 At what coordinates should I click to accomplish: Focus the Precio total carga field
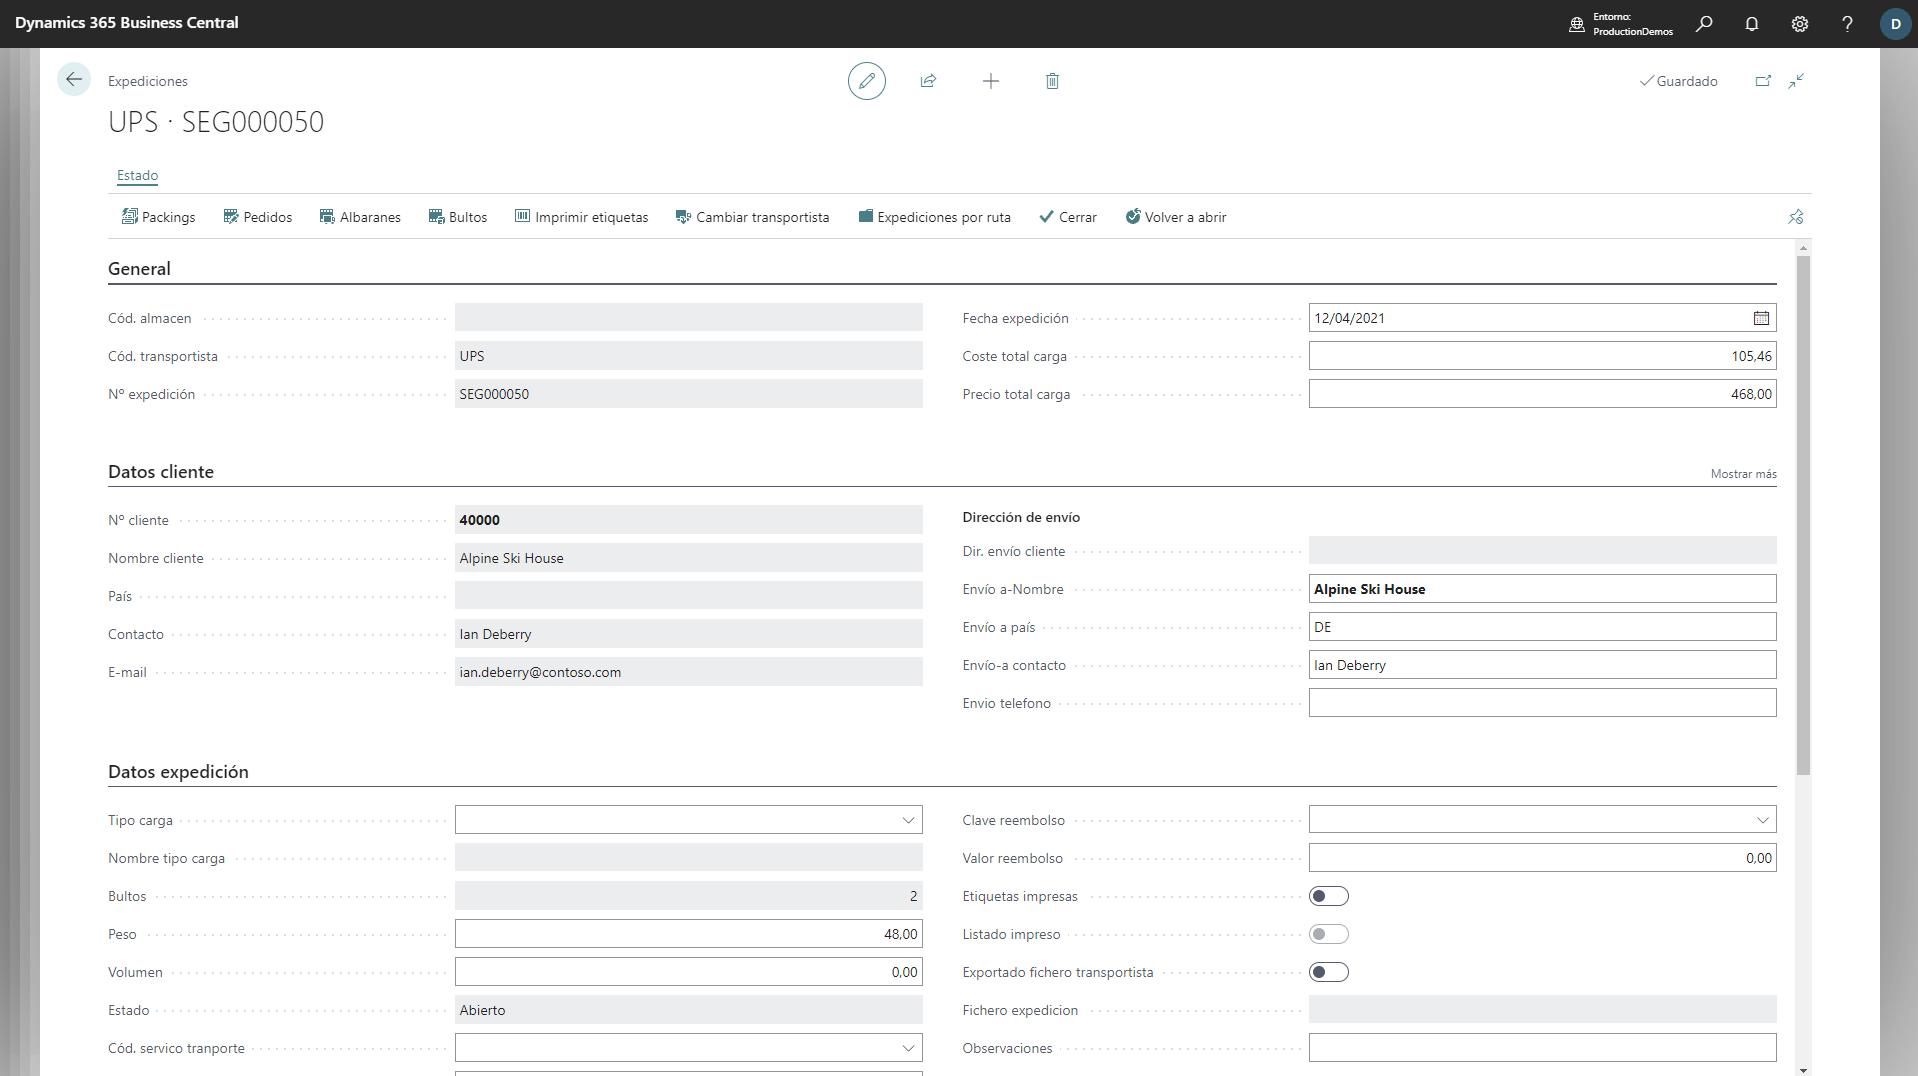tap(1542, 394)
